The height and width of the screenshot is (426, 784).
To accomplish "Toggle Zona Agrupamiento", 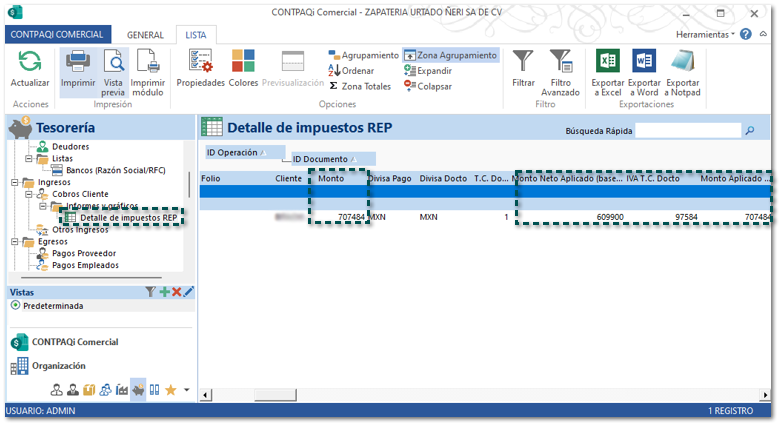I will pos(450,55).
